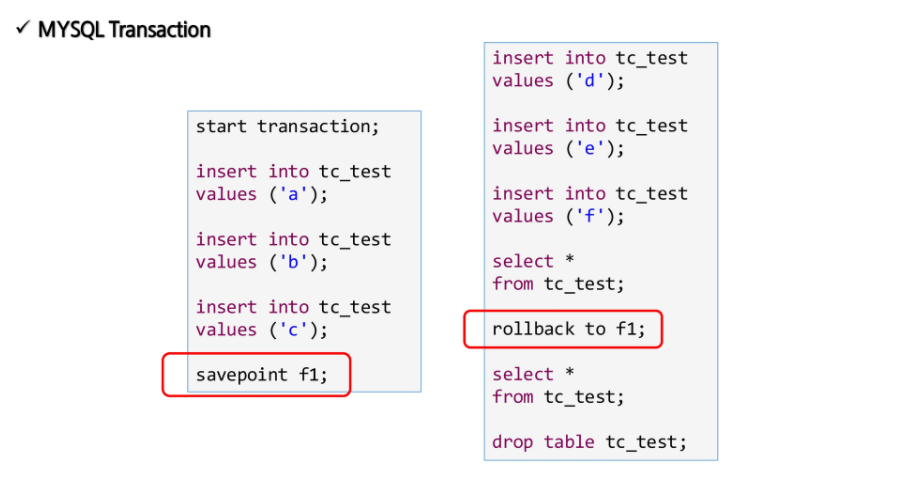Click the blue 'b' string literal

pyautogui.click(x=292, y=262)
